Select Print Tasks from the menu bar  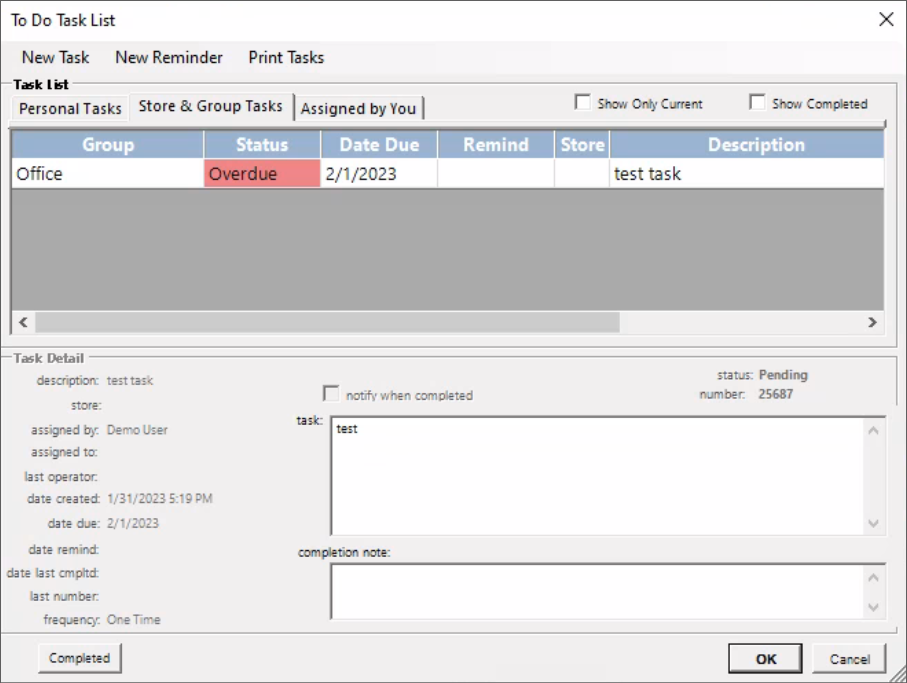[x=286, y=57]
